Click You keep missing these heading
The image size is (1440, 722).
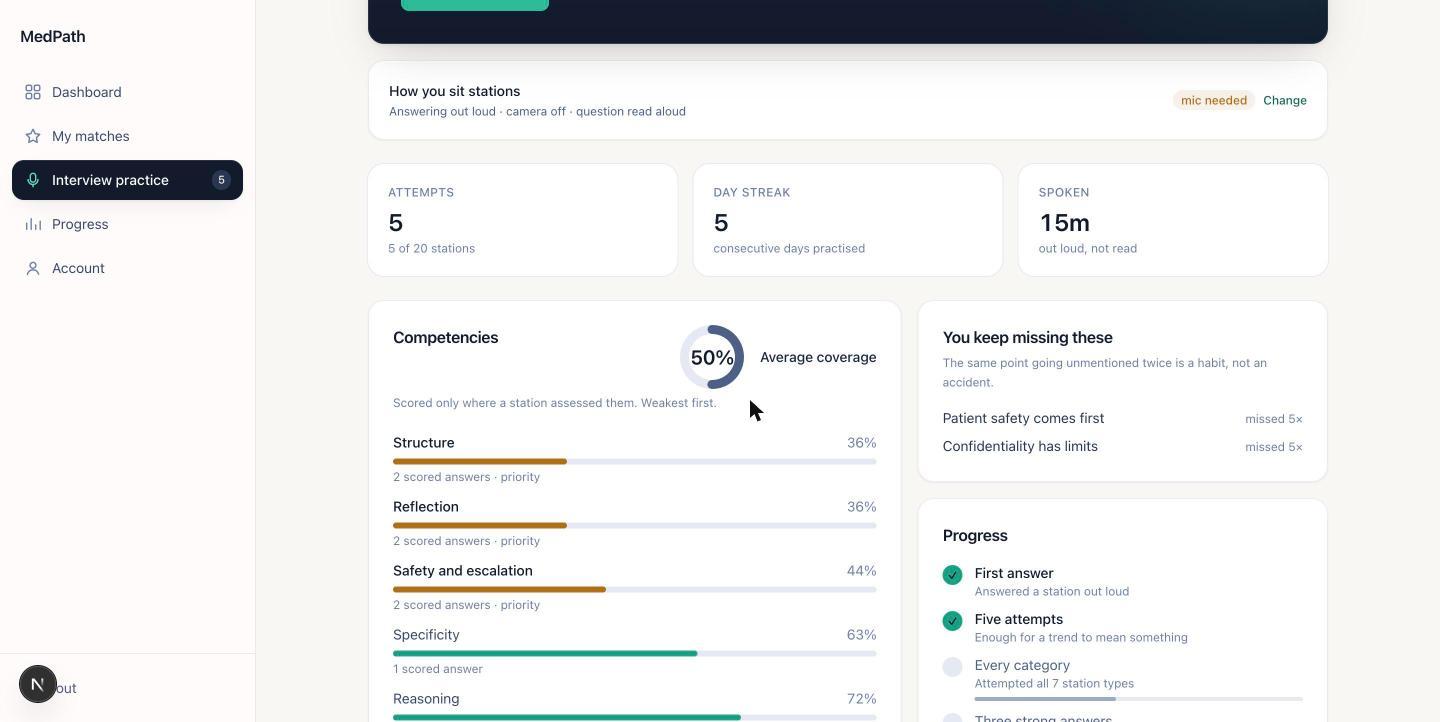[1028, 338]
